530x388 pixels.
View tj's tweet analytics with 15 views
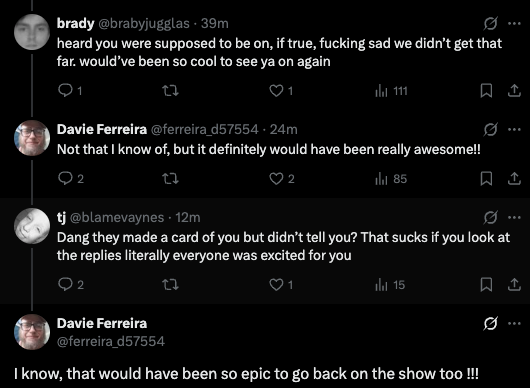click(390, 284)
